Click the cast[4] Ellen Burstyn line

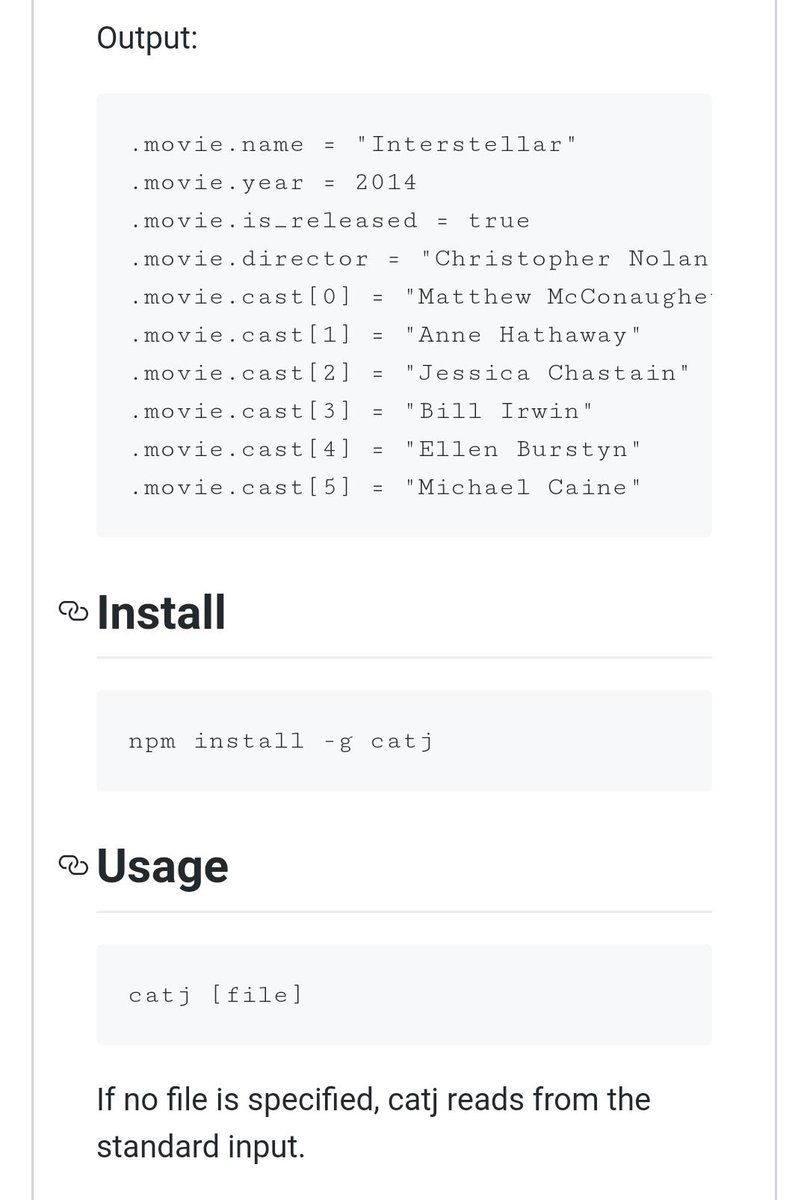point(385,449)
